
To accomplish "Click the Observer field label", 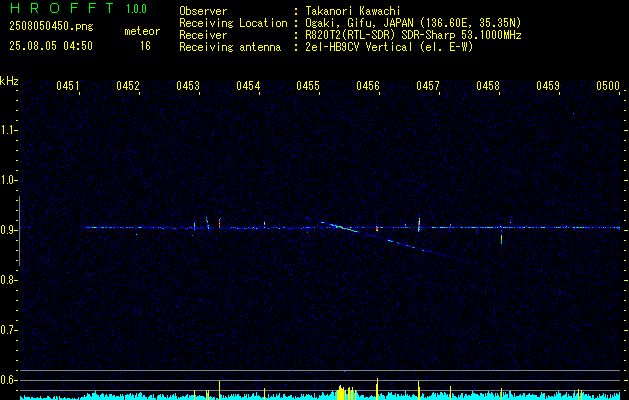I will click(203, 11).
